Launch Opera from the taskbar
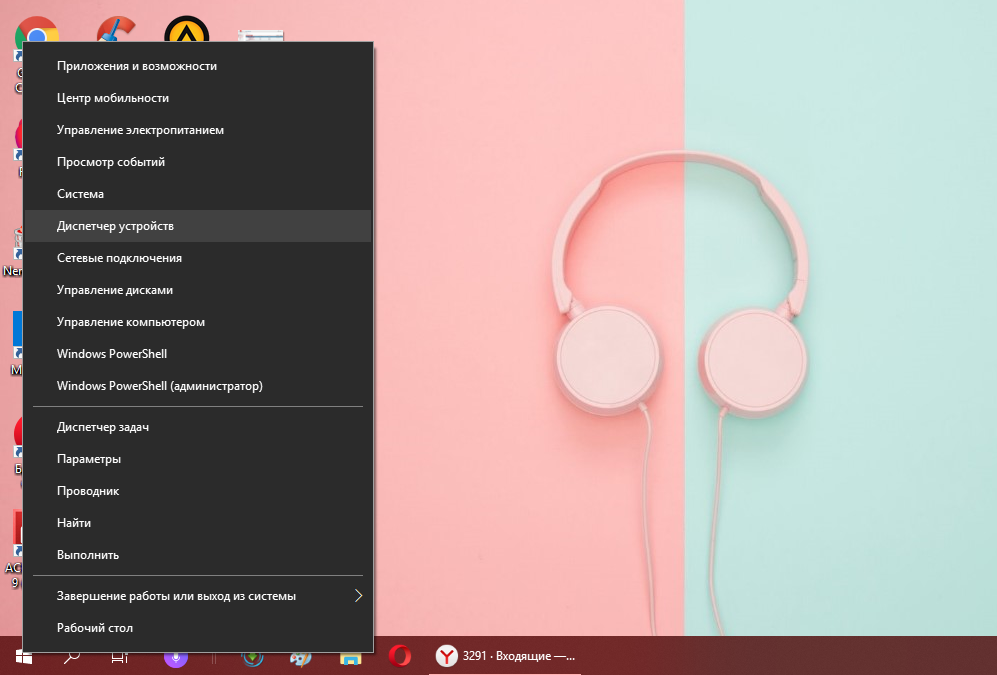The height and width of the screenshot is (675, 997). (400, 656)
